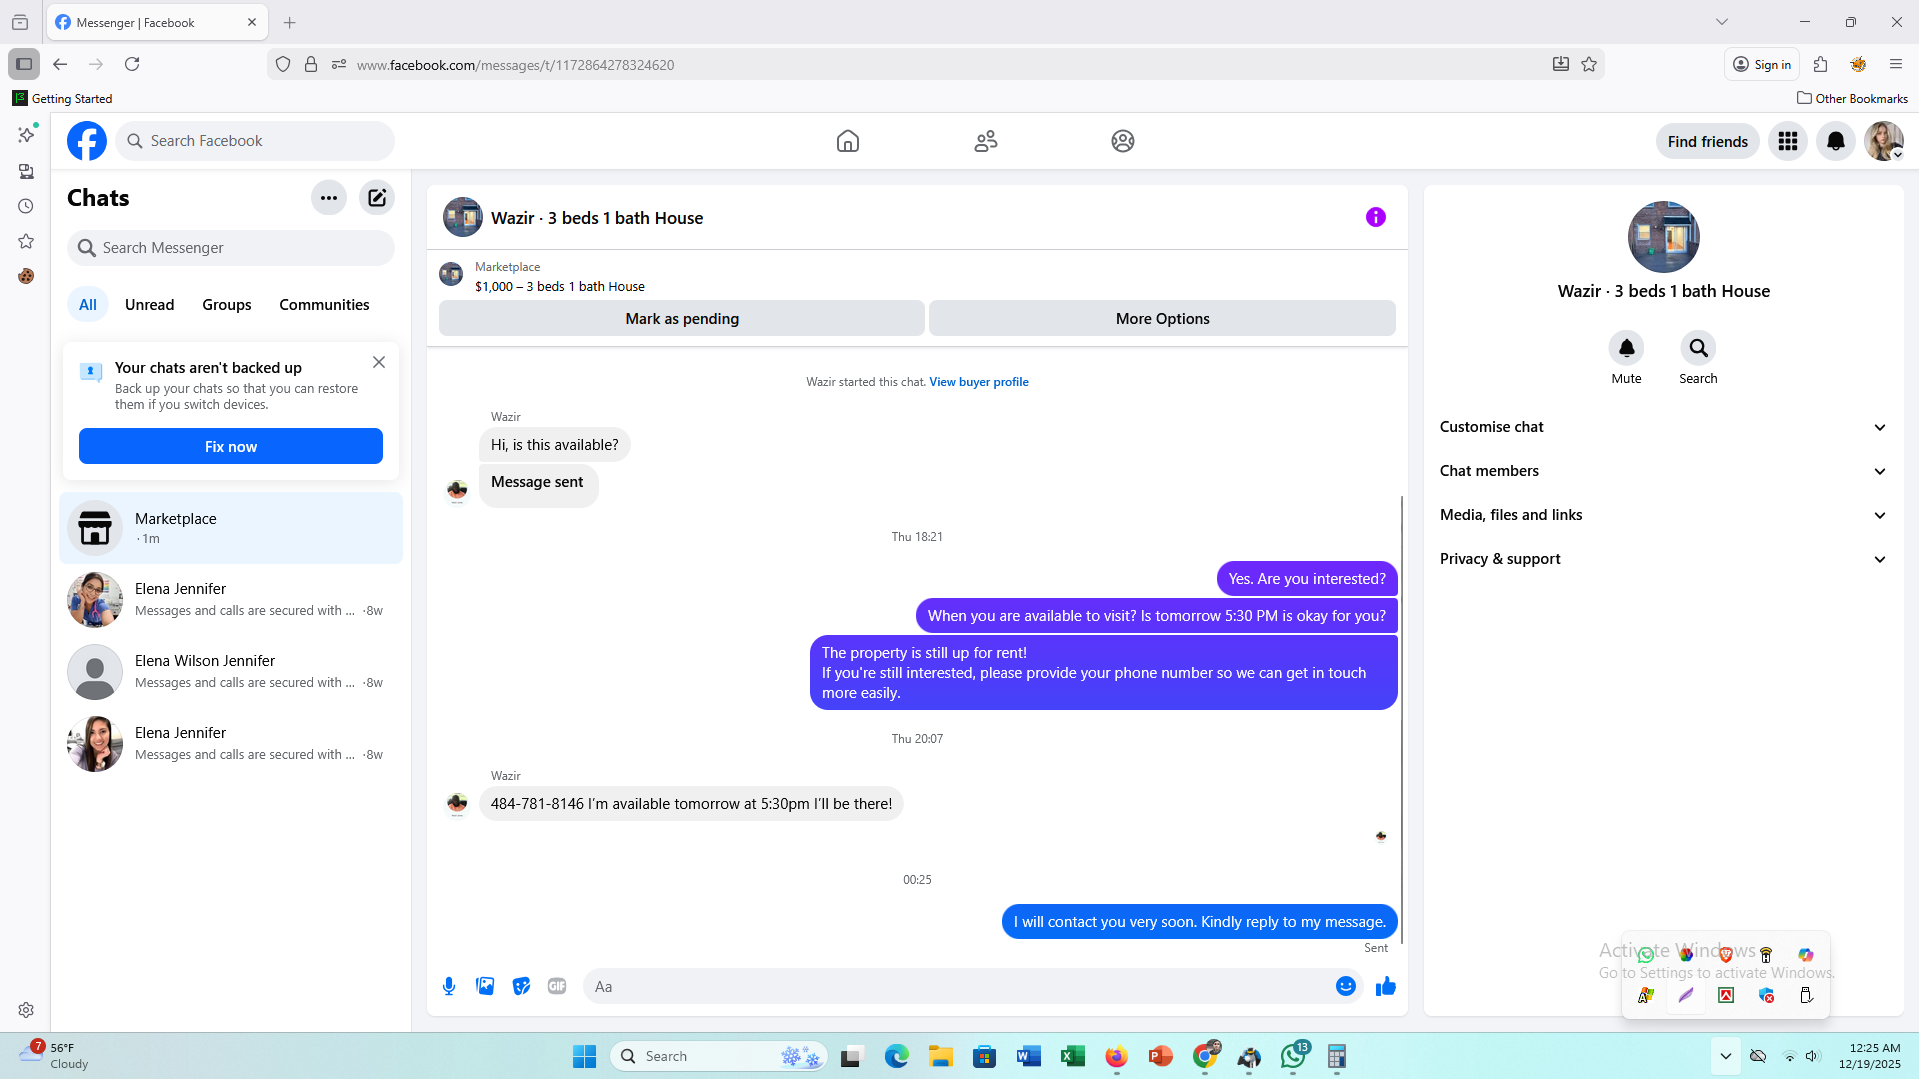Click the Facebook logo icon

[x=87, y=141]
